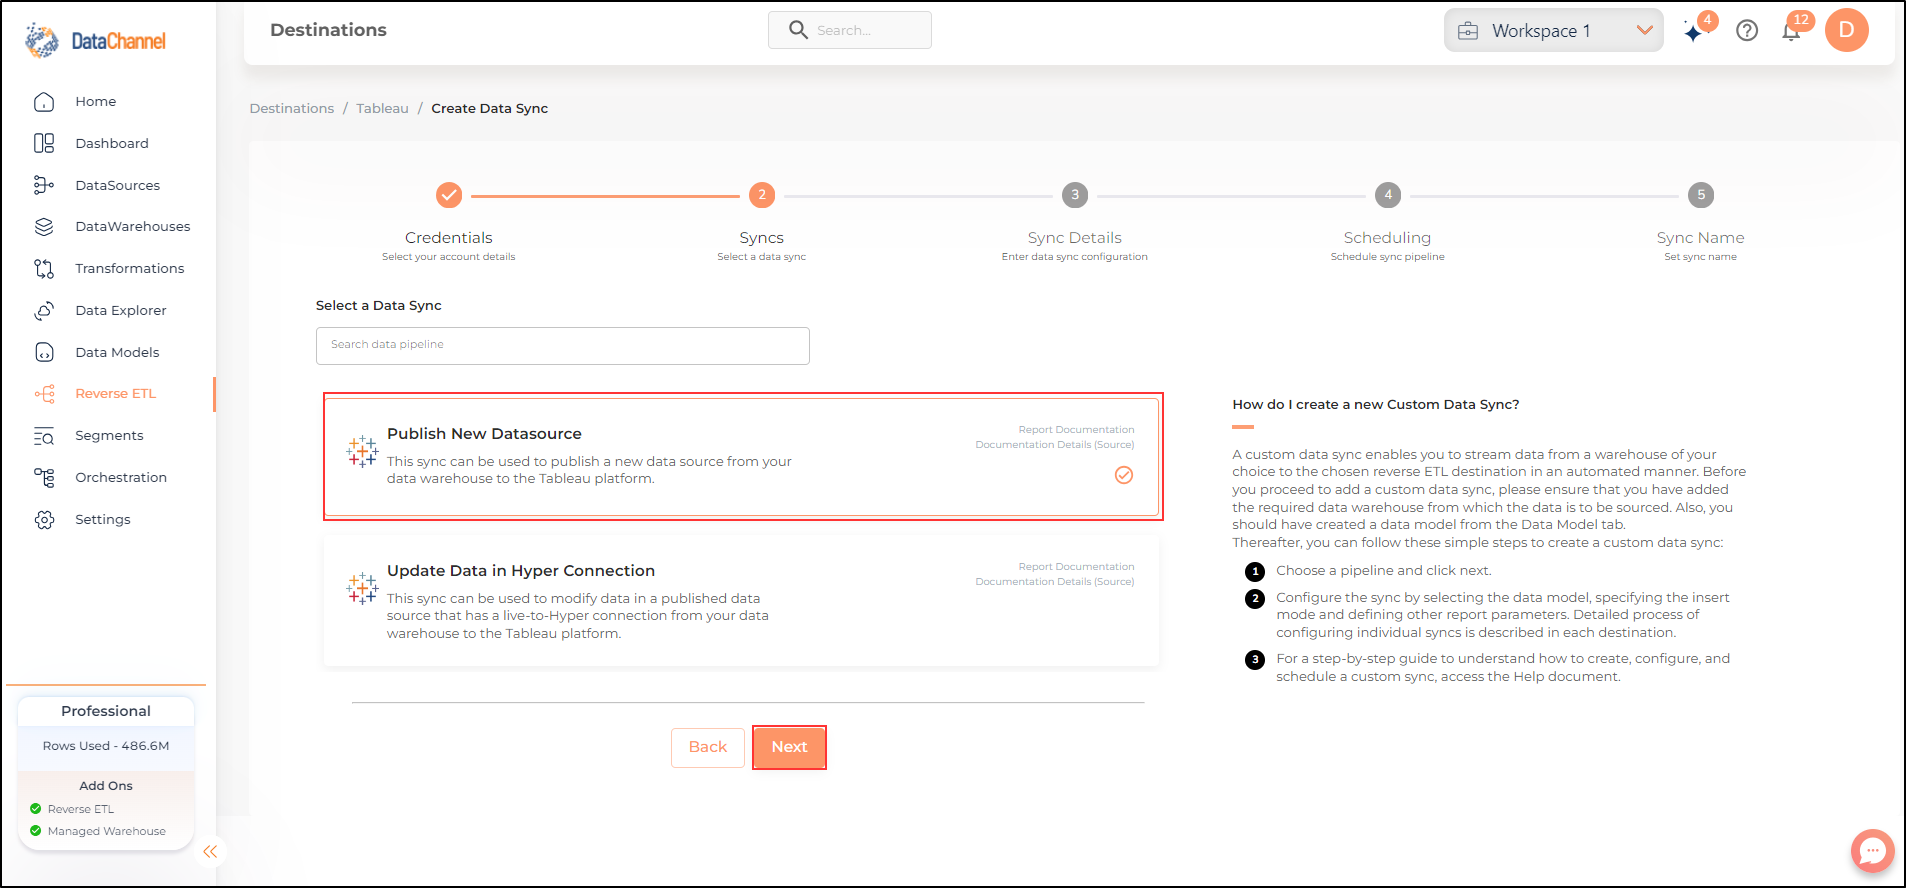The image size is (1906, 888).
Task: Select the Home menu item
Action: (96, 102)
